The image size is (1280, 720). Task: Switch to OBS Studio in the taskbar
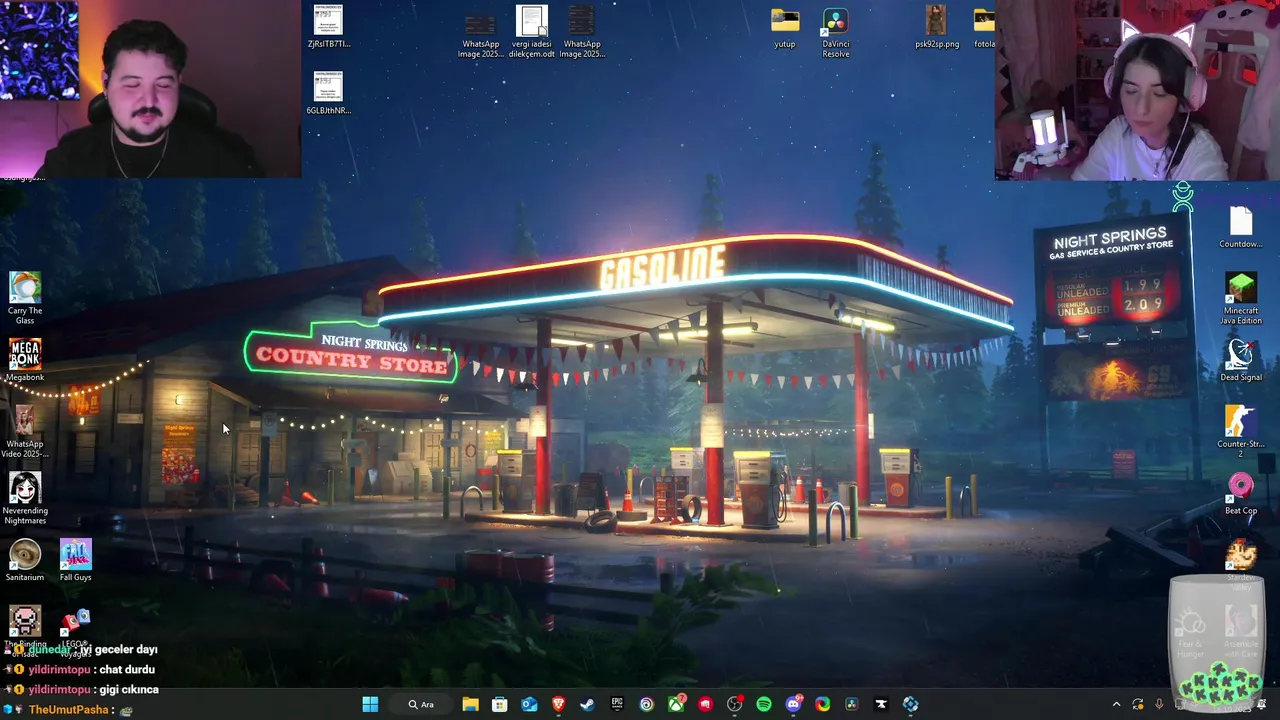click(735, 704)
